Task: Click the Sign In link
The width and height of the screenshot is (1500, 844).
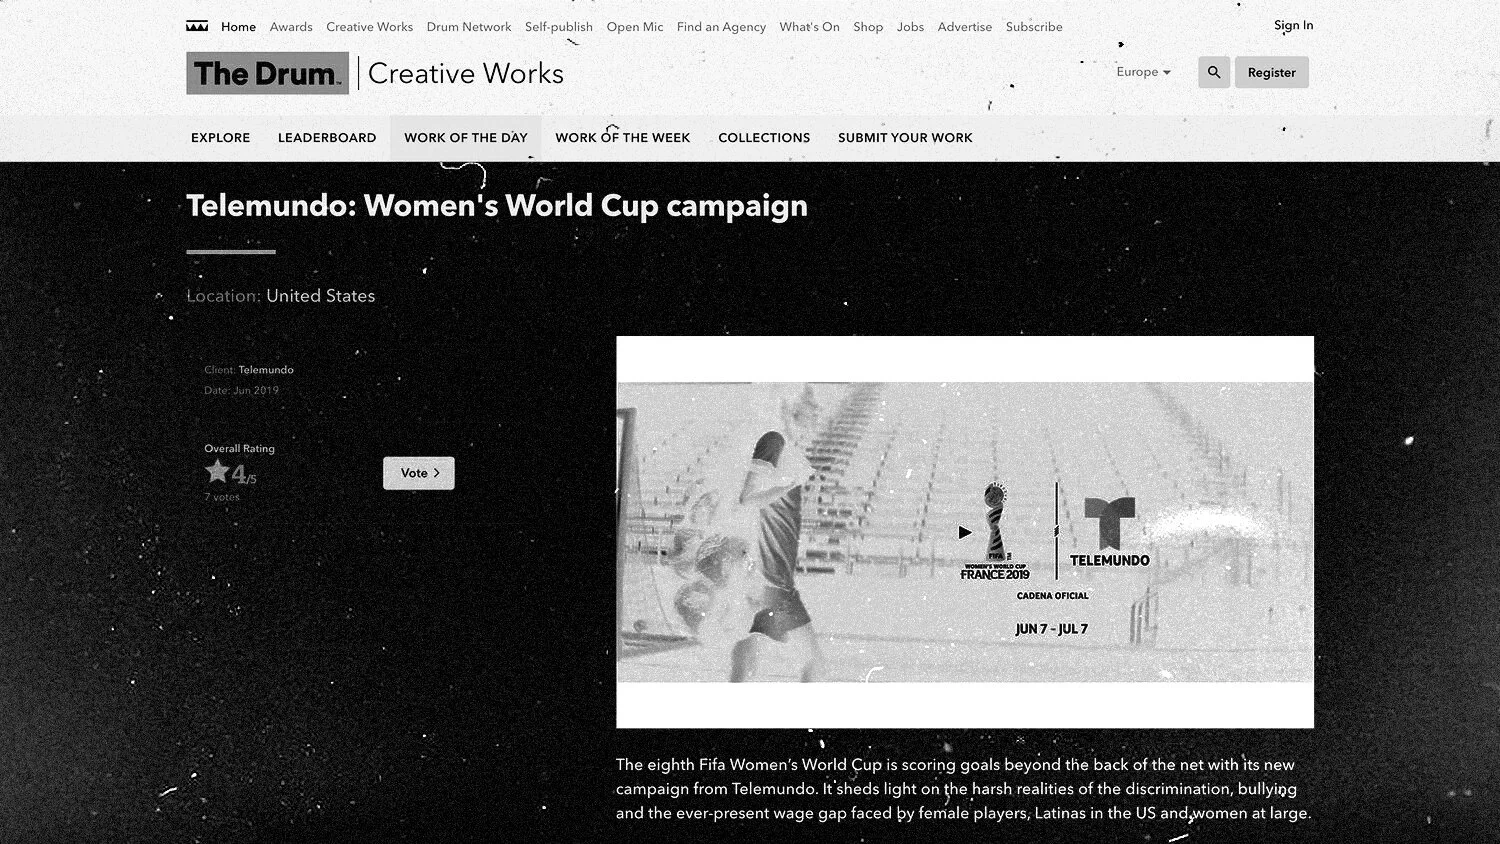Action: click(x=1294, y=25)
